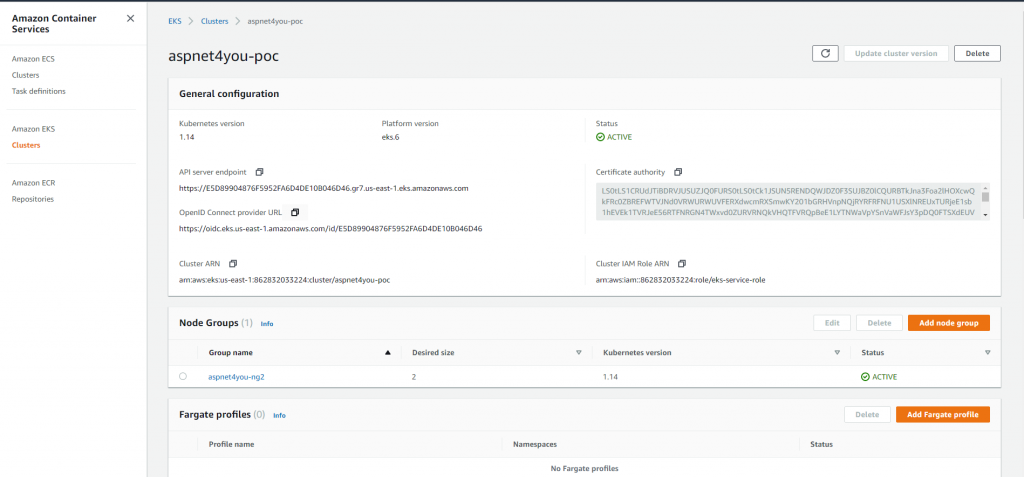This screenshot has width=1024, height=477.
Task: Click Add node group
Action: (948, 323)
